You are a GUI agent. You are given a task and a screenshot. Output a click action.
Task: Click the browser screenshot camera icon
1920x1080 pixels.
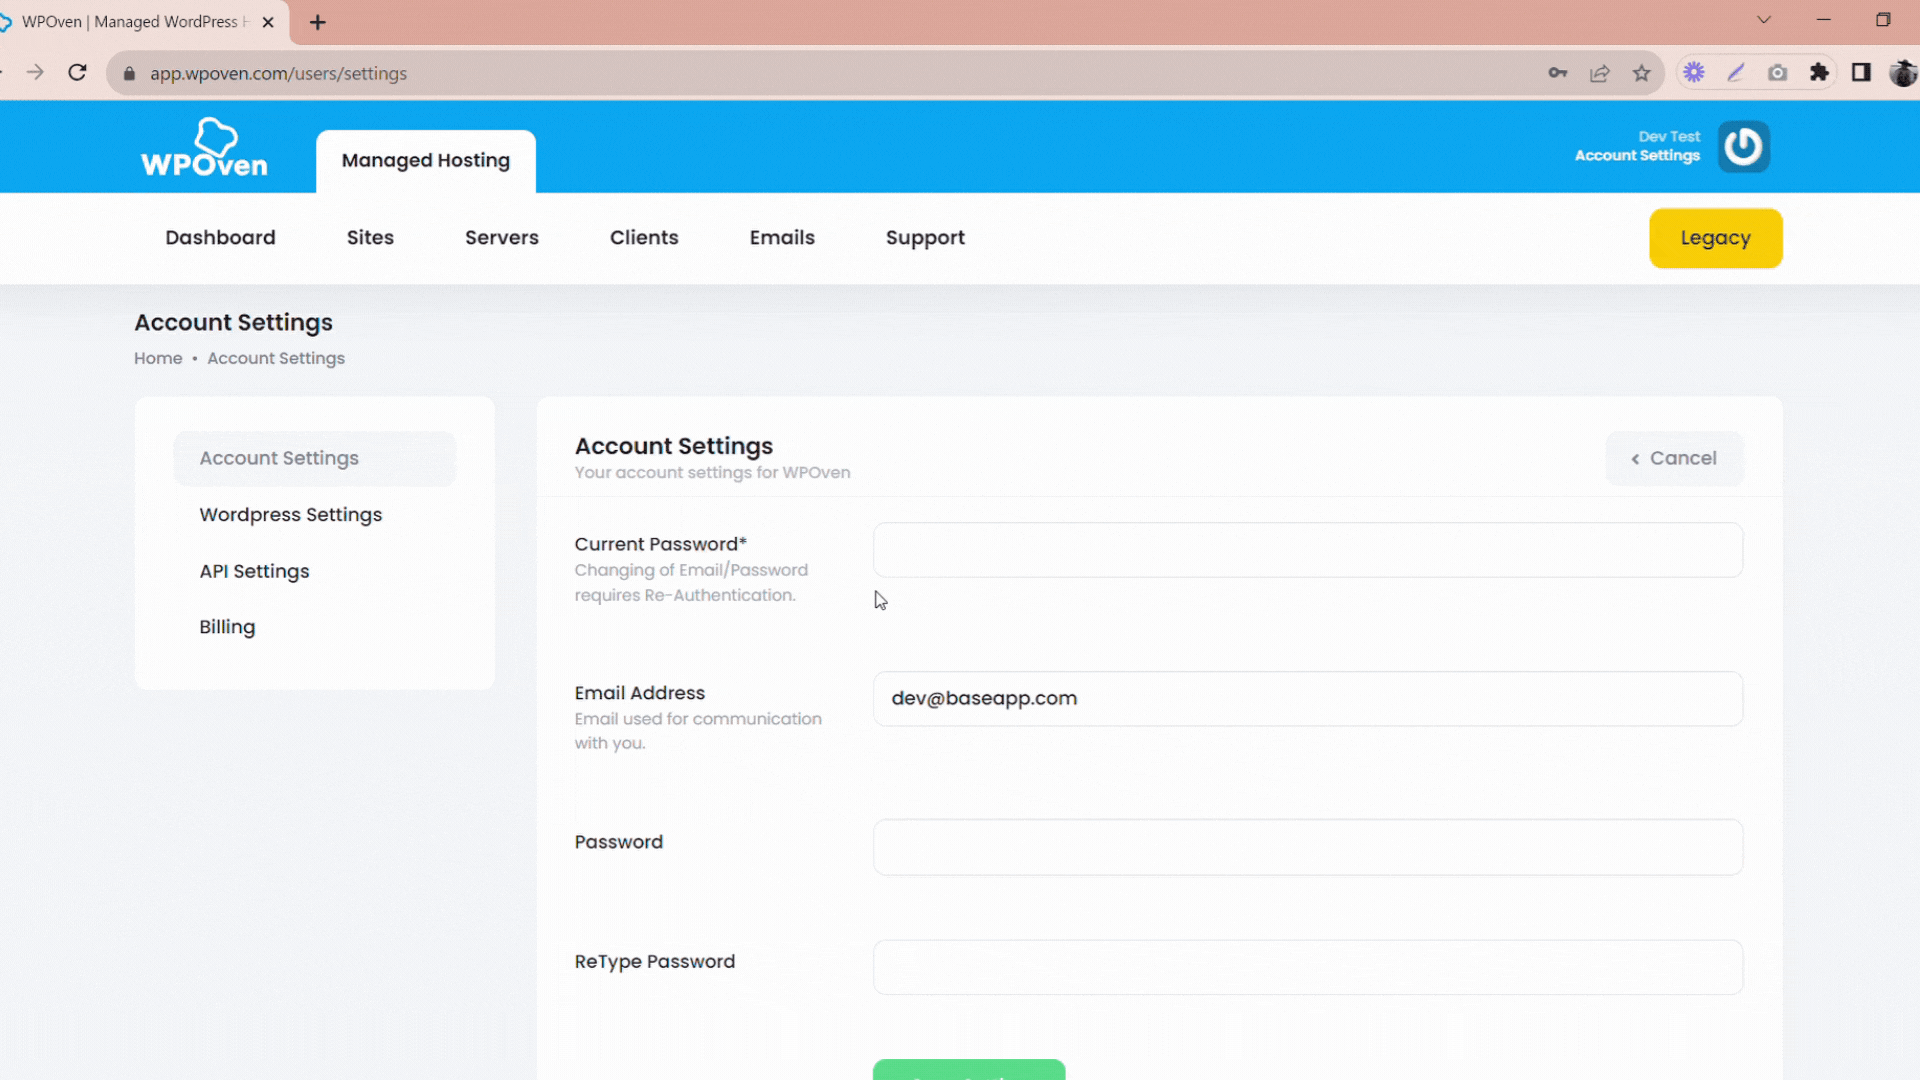click(x=1779, y=73)
